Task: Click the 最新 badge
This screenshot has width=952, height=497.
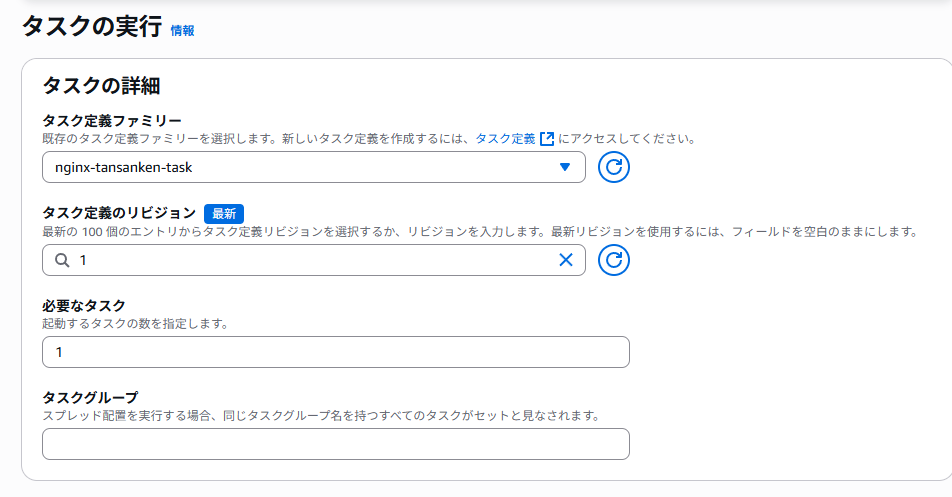Action: [x=224, y=213]
